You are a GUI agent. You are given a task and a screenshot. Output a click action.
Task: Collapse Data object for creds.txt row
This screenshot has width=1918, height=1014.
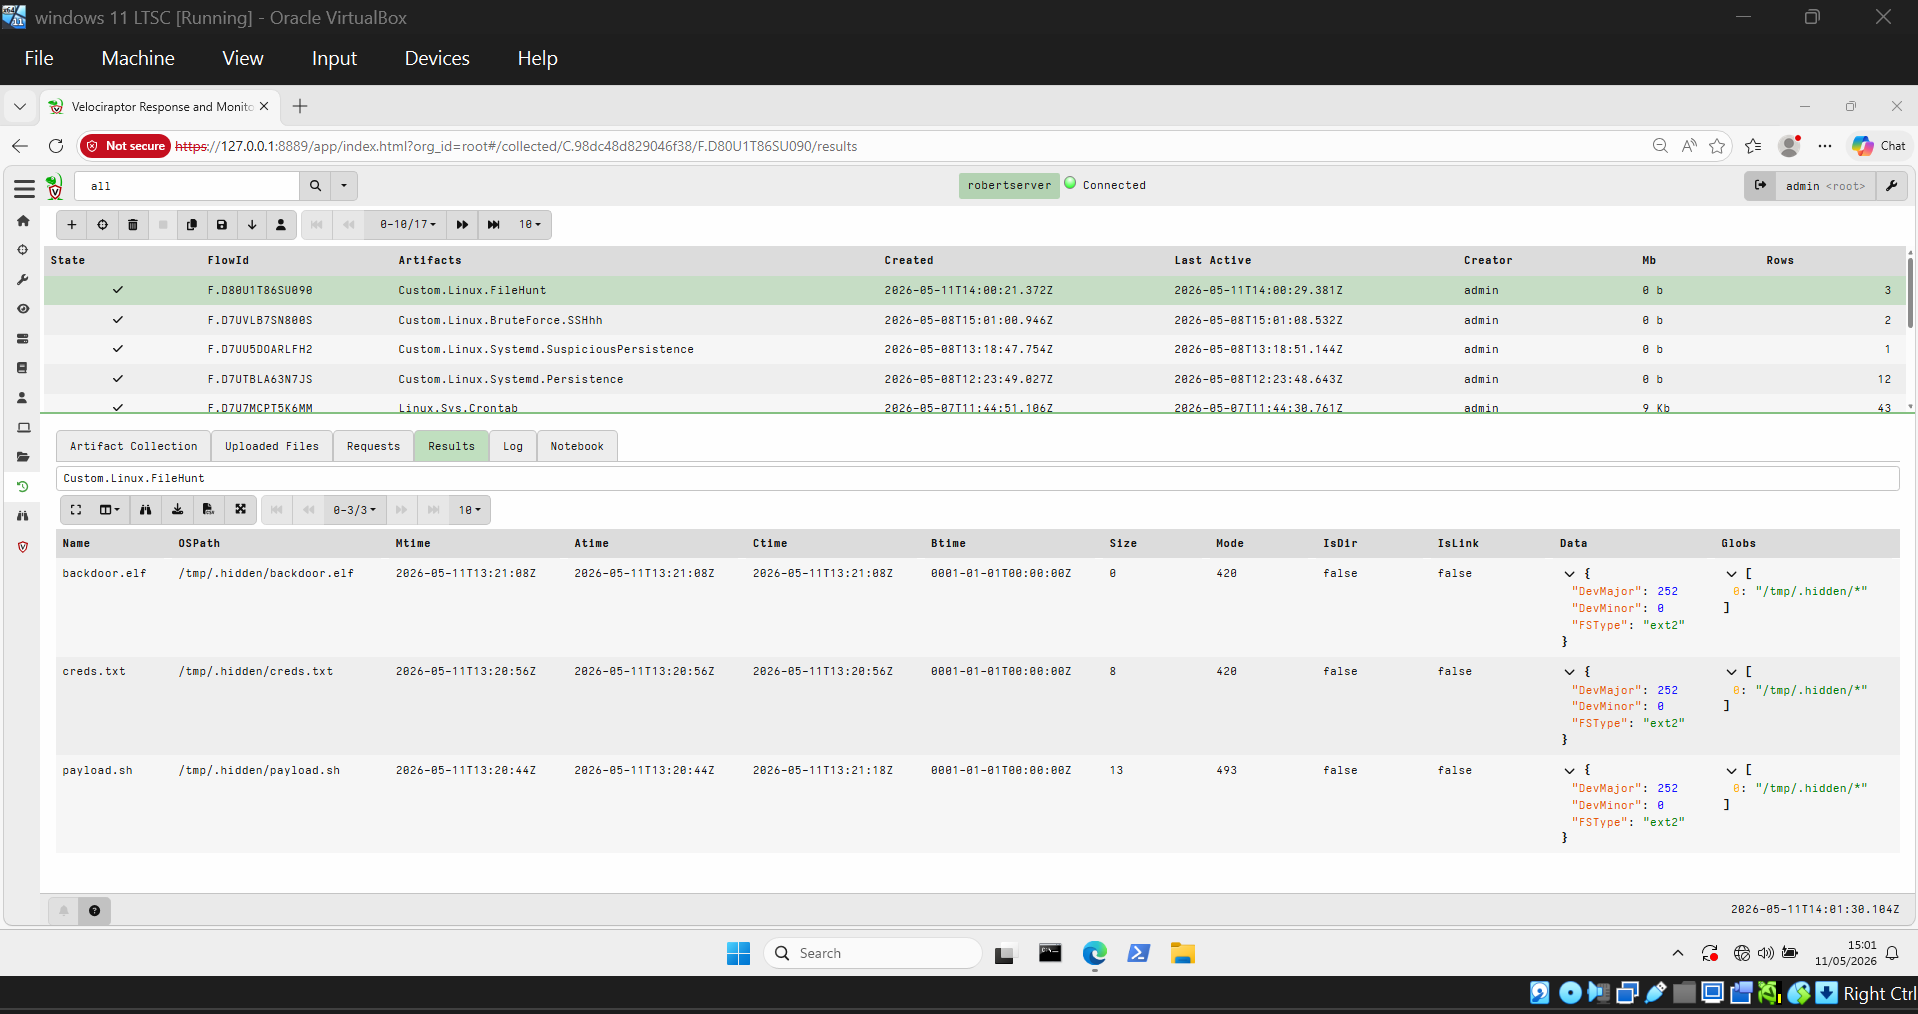[1570, 672]
